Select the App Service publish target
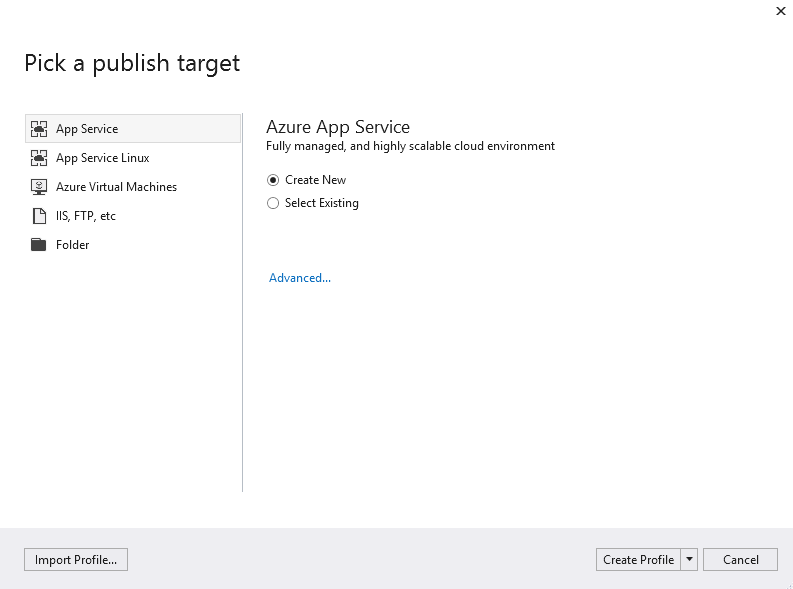This screenshot has height=589, width=793. coord(133,128)
